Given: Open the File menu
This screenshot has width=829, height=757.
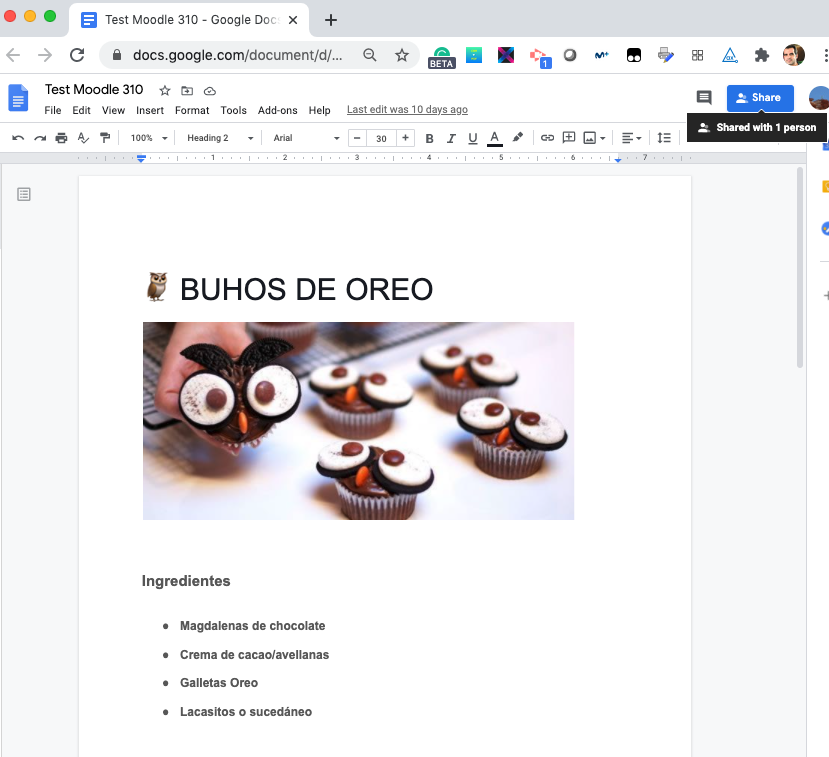Looking at the screenshot, I should (52, 110).
